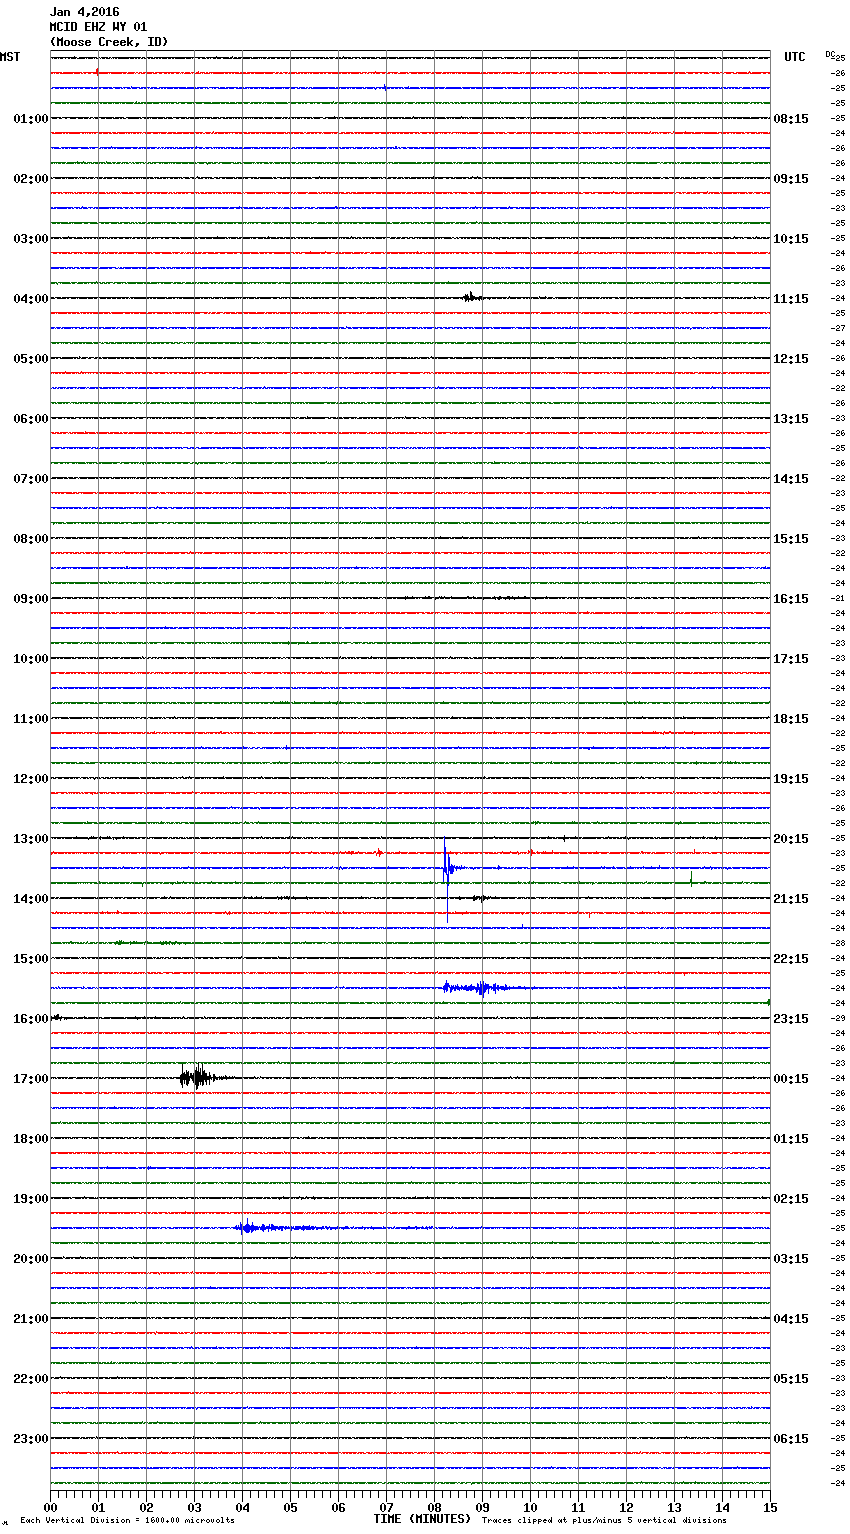The image size is (850, 1534).
Task: Click the "Each Vertical Division = 1600.00 microvolts" note
Action: pos(127,1521)
